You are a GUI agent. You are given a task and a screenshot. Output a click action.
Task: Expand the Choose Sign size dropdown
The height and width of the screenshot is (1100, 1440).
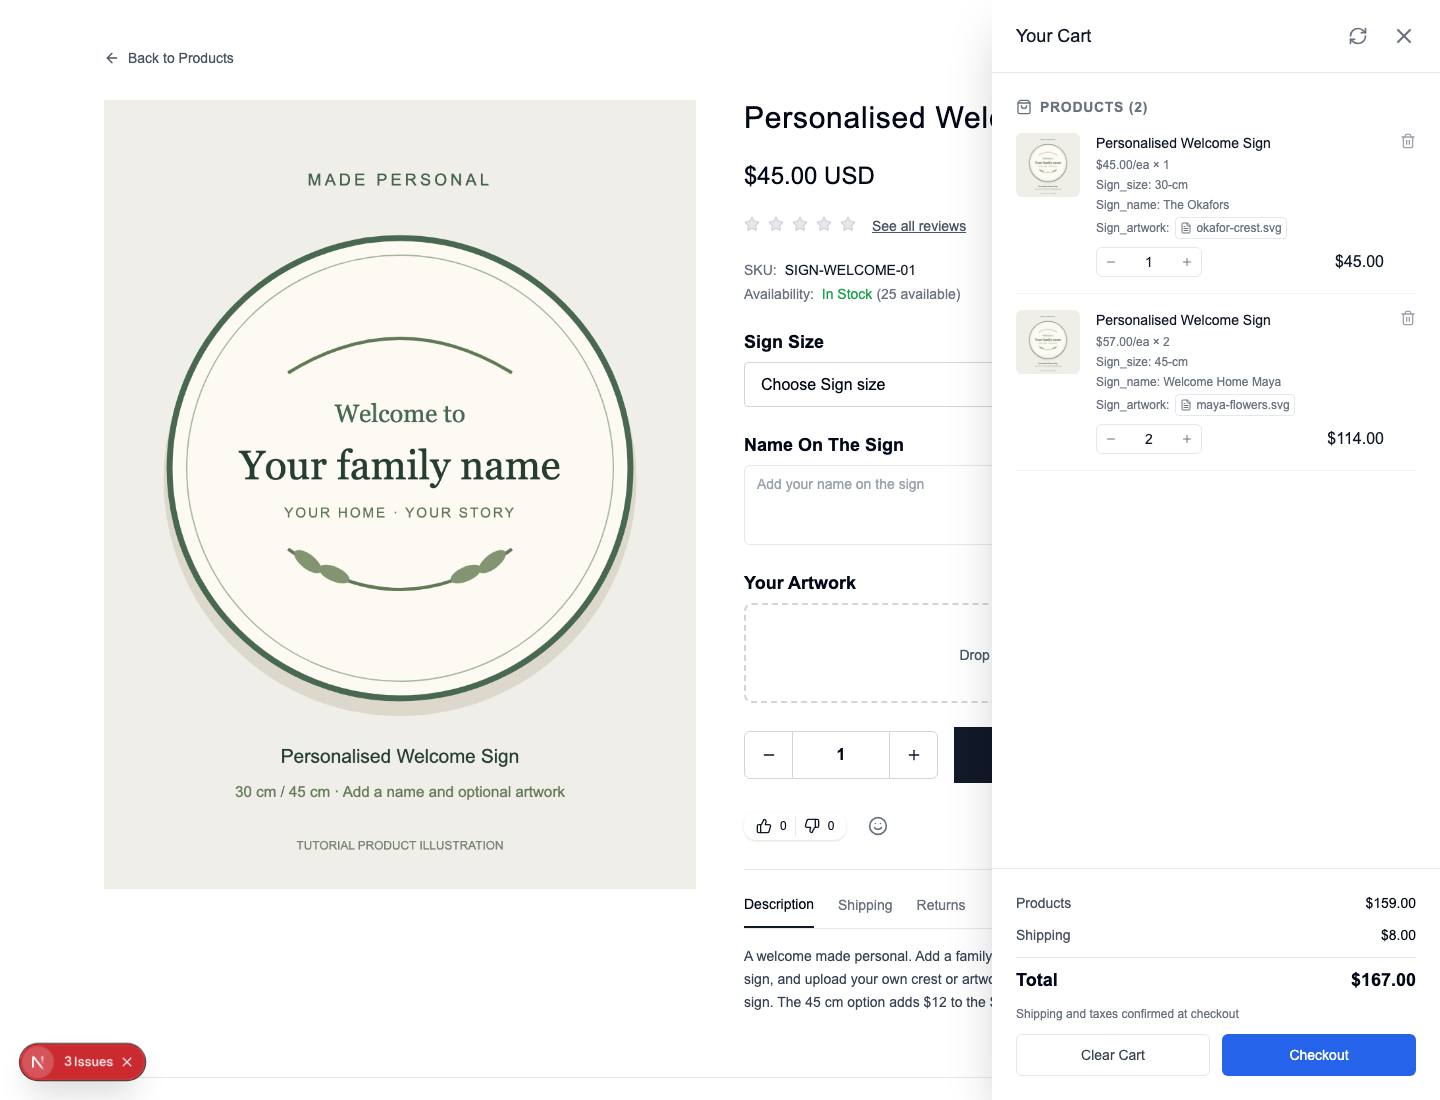(868, 385)
